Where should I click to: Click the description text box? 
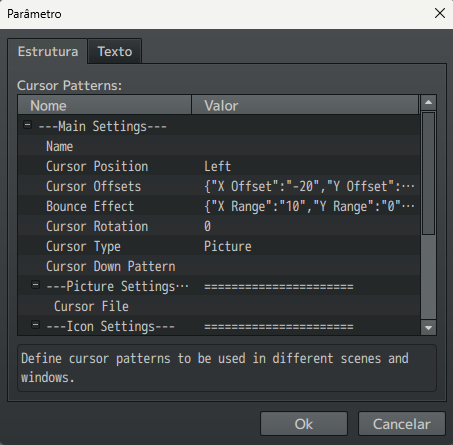pyautogui.click(x=227, y=368)
